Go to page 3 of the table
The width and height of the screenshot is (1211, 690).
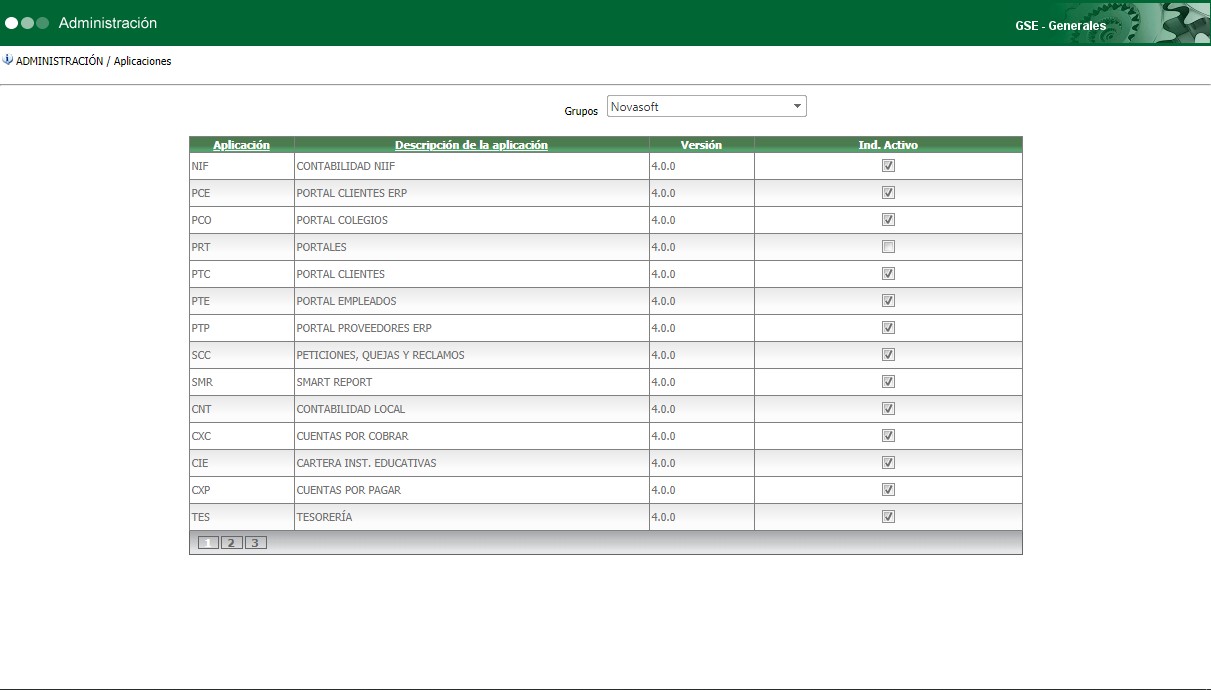coord(255,543)
